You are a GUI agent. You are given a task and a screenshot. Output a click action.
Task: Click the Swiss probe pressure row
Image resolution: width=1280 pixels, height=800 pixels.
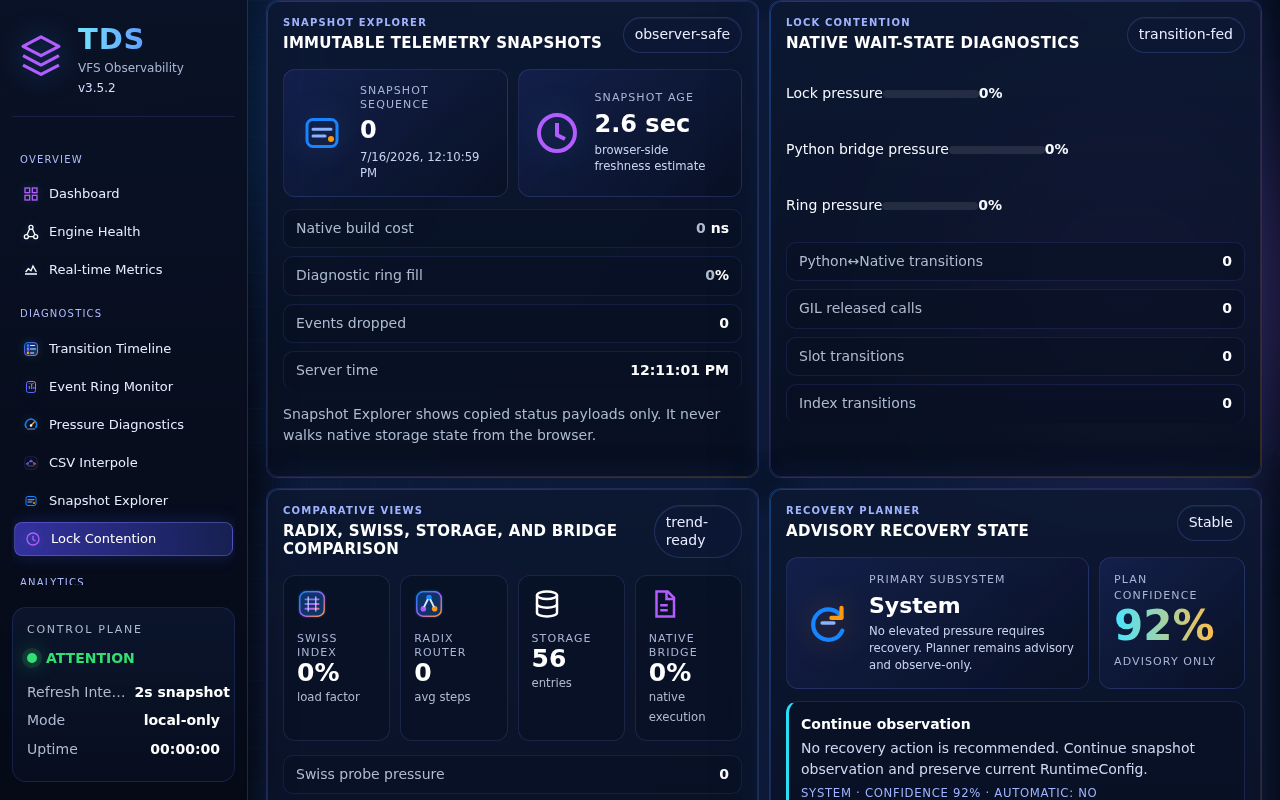tap(512, 775)
